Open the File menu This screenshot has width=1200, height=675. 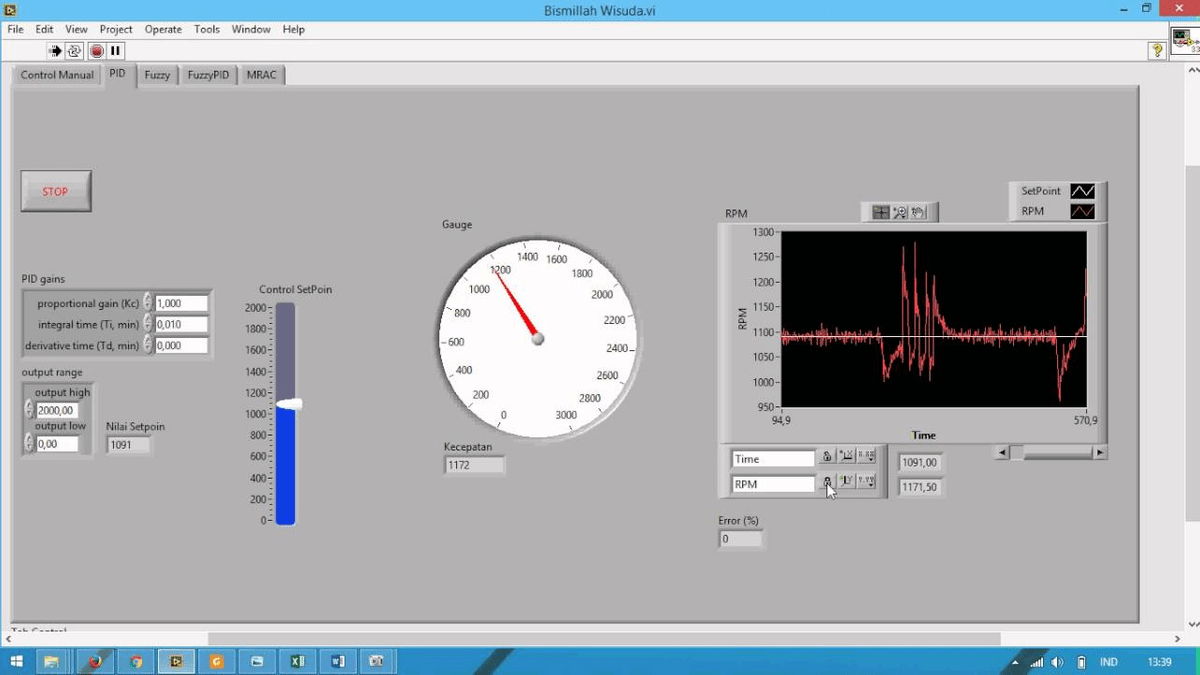(x=16, y=29)
